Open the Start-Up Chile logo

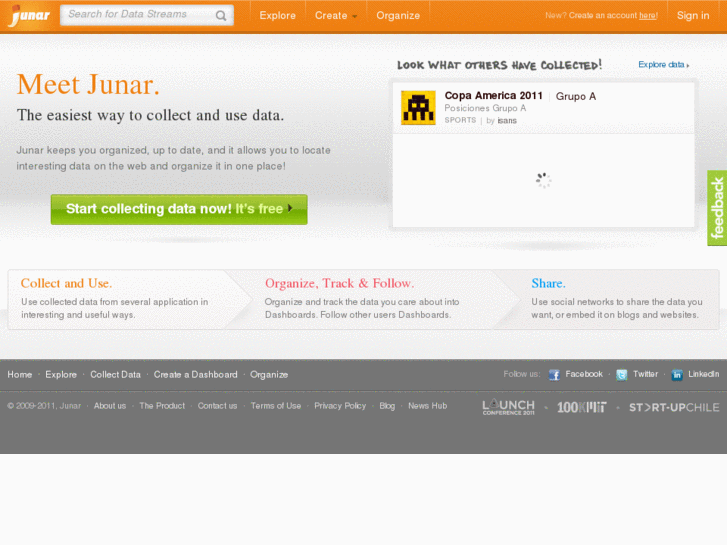click(x=674, y=407)
